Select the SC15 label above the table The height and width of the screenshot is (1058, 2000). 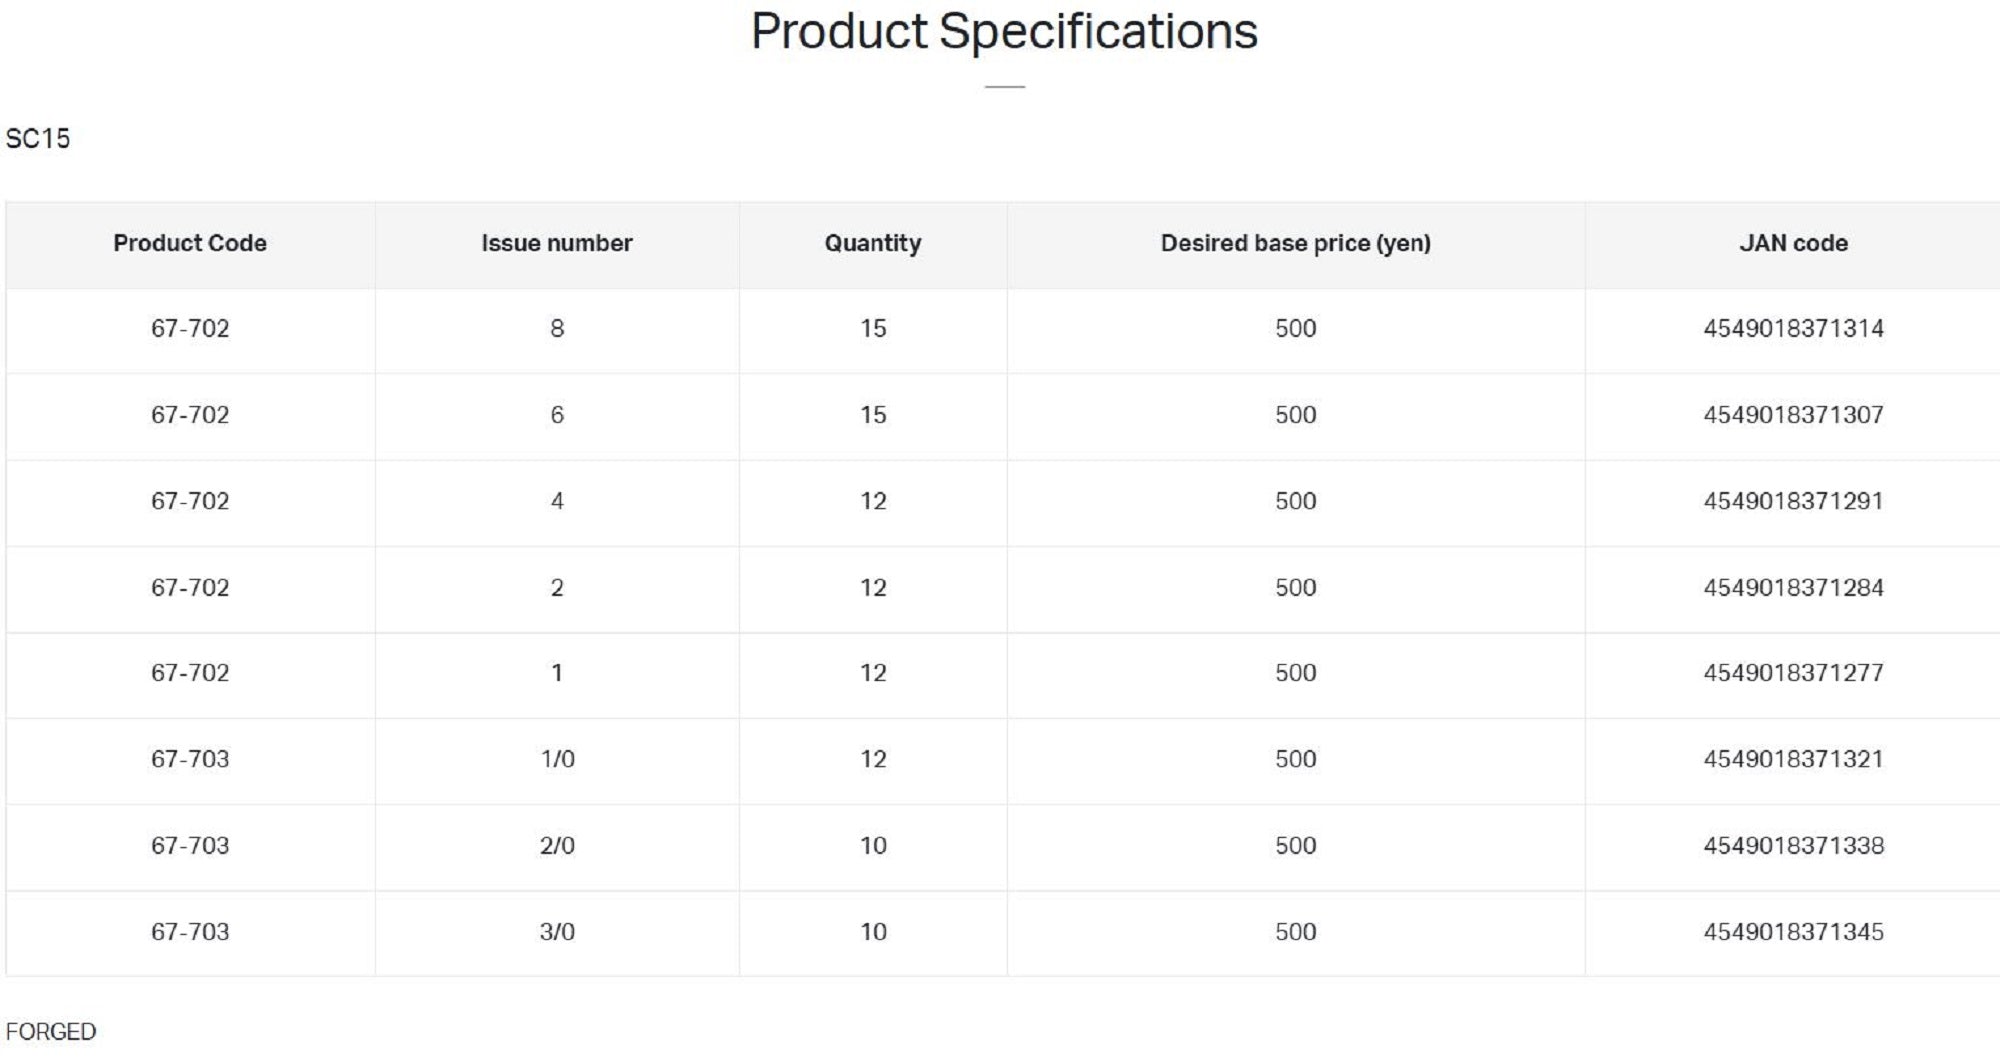pyautogui.click(x=38, y=138)
